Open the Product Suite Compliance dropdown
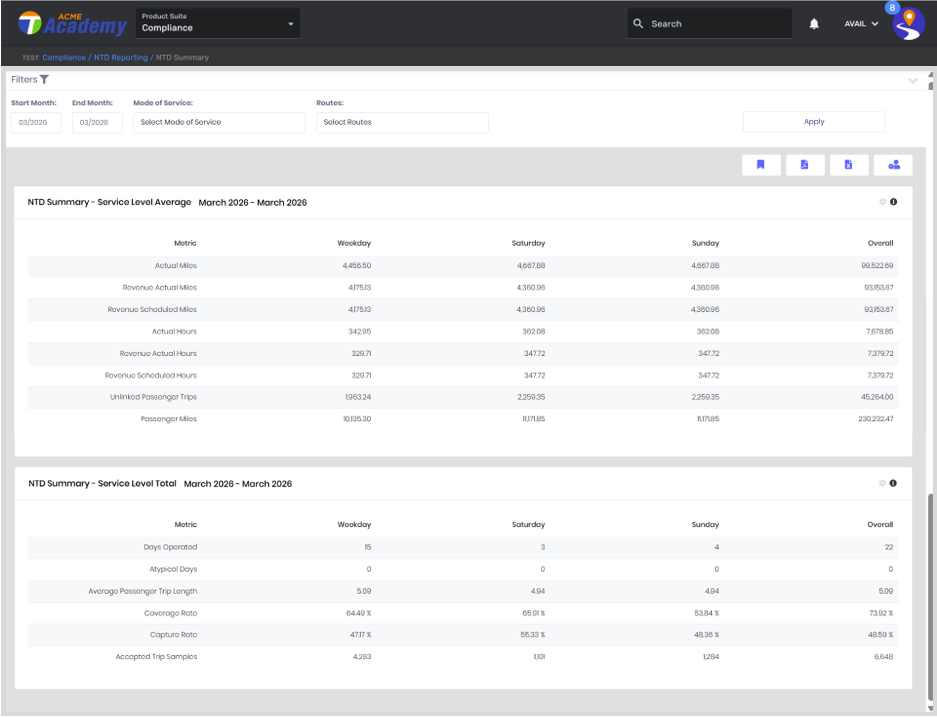 click(x=218, y=23)
